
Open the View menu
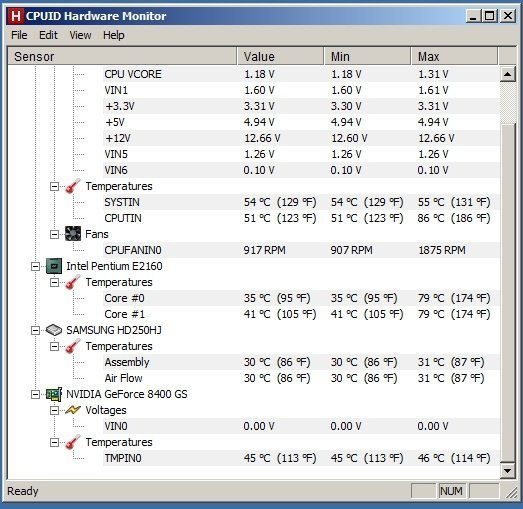(80, 35)
